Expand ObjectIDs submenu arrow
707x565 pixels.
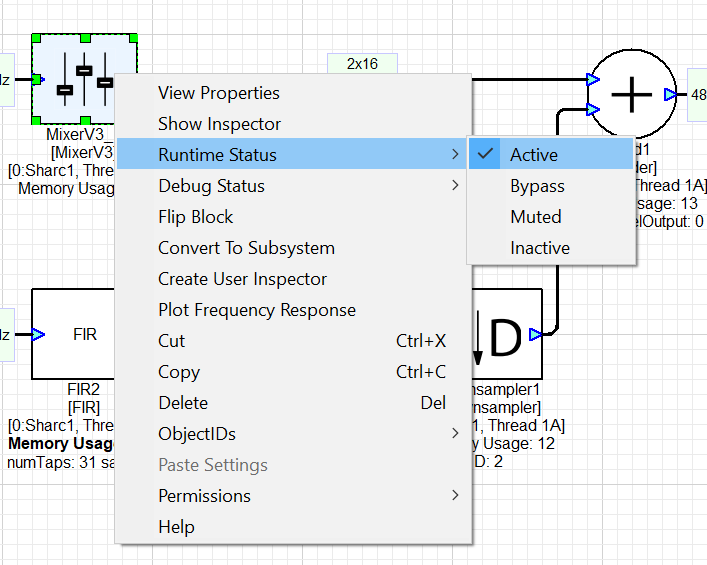pos(455,433)
